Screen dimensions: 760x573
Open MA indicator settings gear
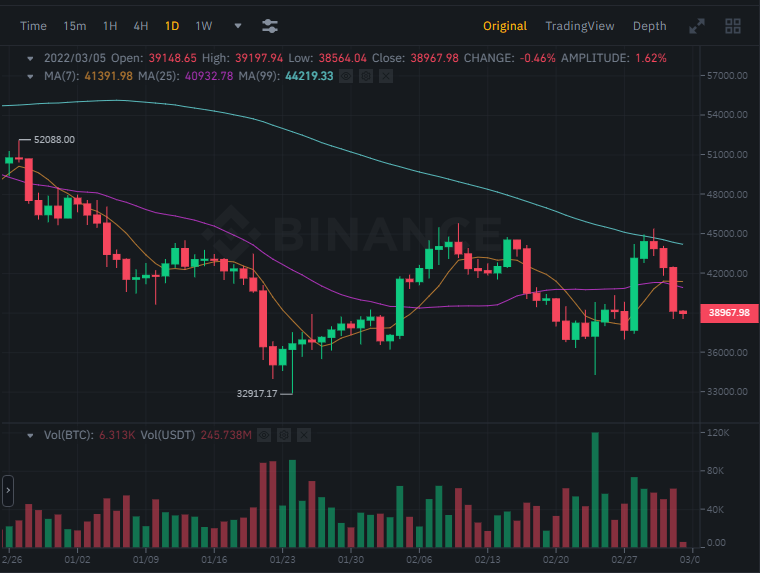(366, 76)
